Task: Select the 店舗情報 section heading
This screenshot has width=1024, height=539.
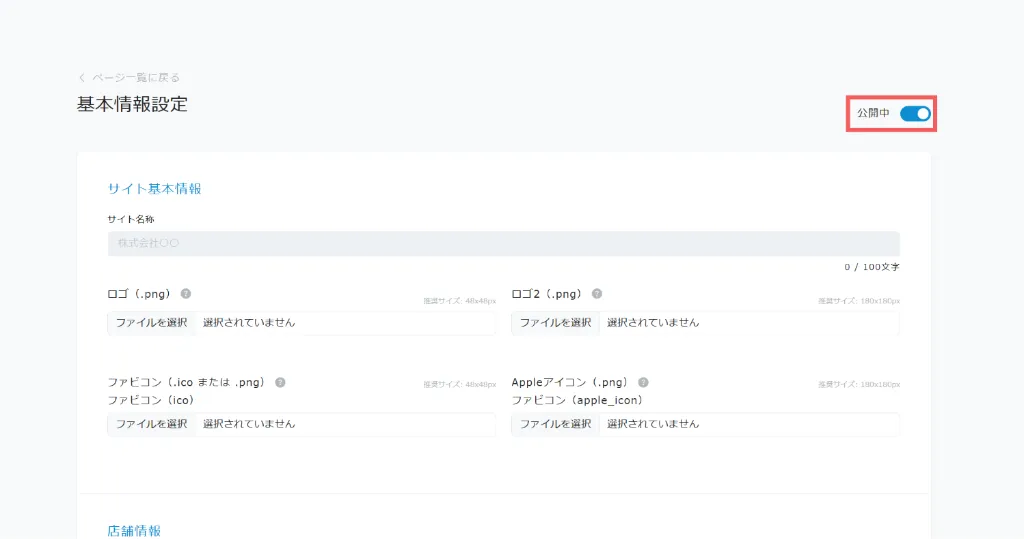Action: tap(134, 531)
